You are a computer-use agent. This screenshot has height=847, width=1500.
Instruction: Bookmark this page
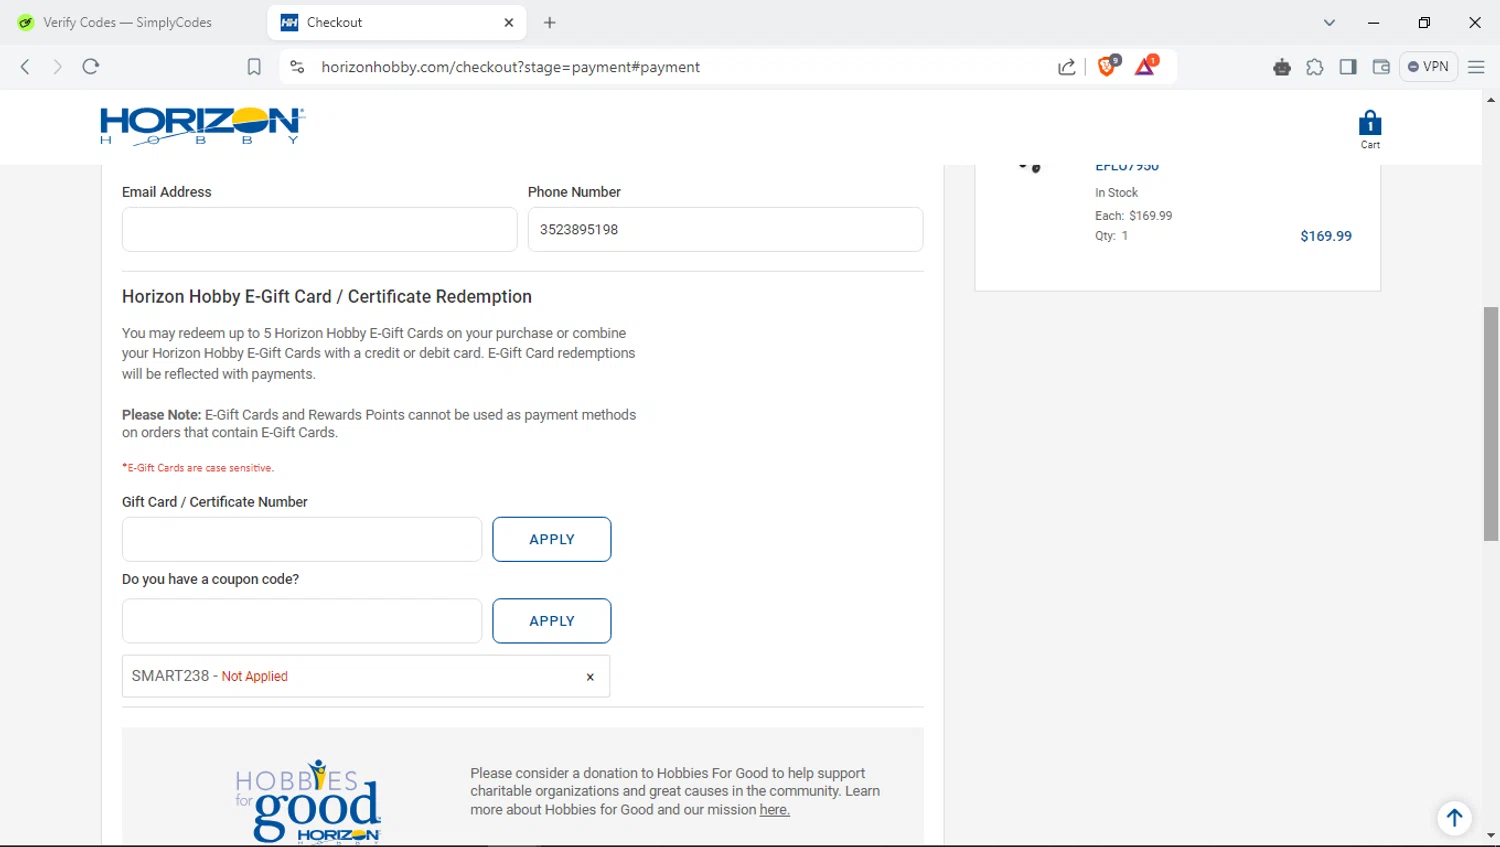(254, 67)
